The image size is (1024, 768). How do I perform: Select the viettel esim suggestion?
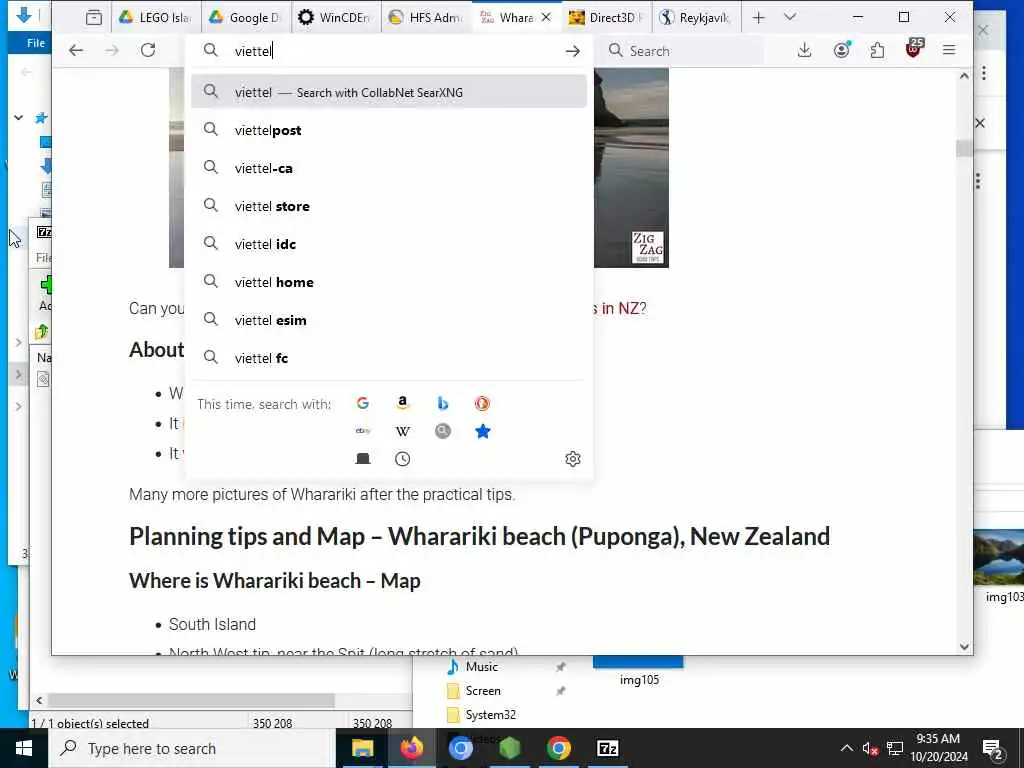coord(389,320)
